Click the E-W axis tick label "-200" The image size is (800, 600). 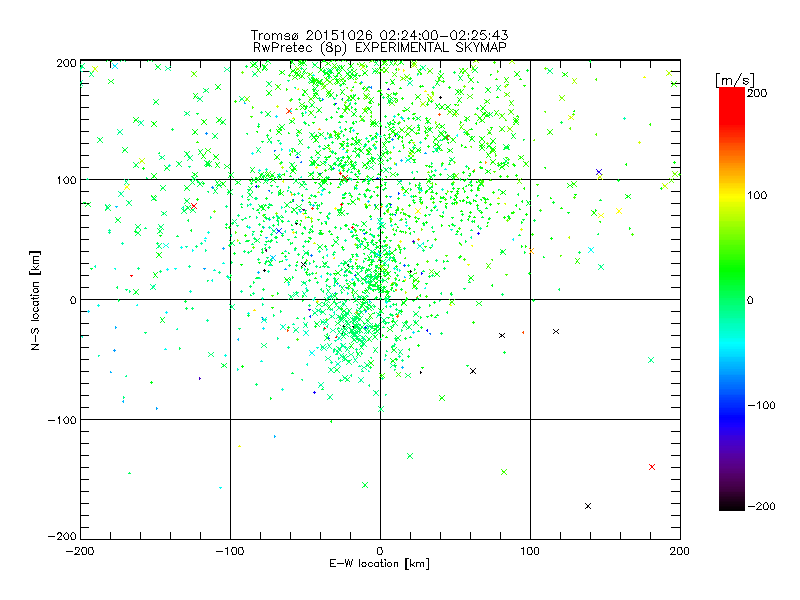[80, 551]
